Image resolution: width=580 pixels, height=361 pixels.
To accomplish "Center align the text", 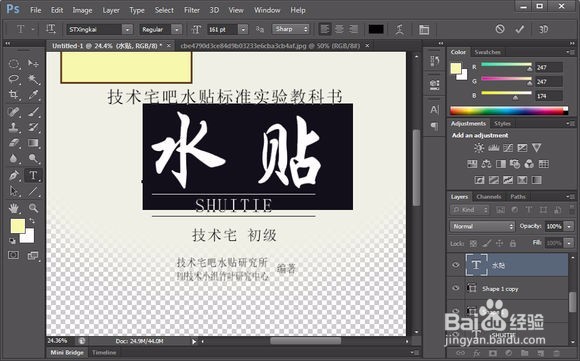I will click(339, 29).
